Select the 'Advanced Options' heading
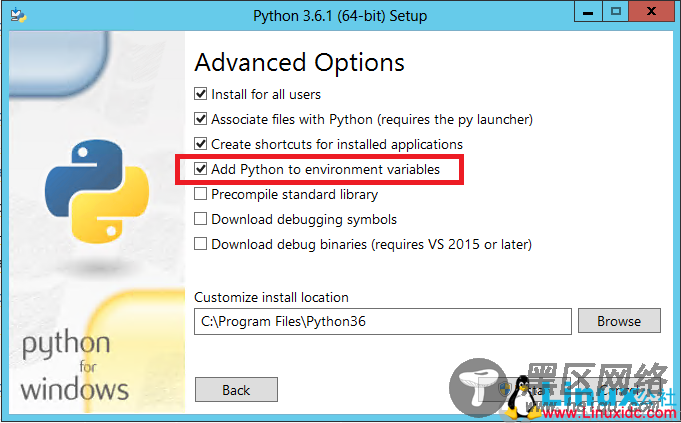This screenshot has width=681, height=423. point(300,63)
